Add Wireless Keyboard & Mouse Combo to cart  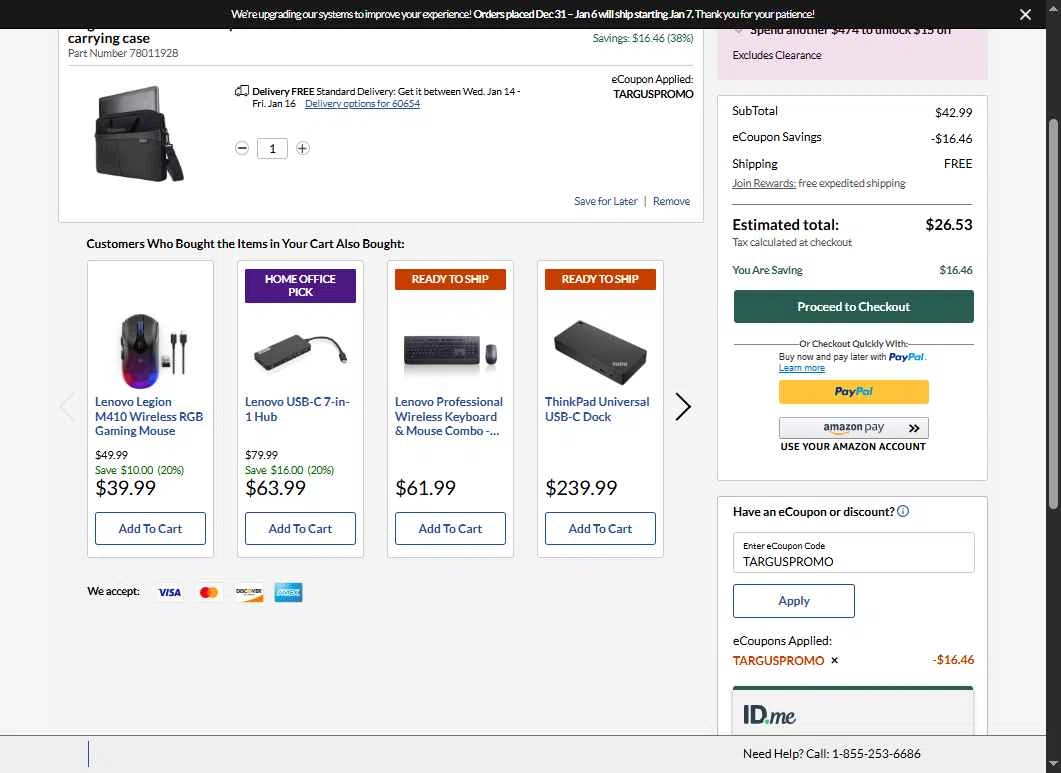click(451, 529)
